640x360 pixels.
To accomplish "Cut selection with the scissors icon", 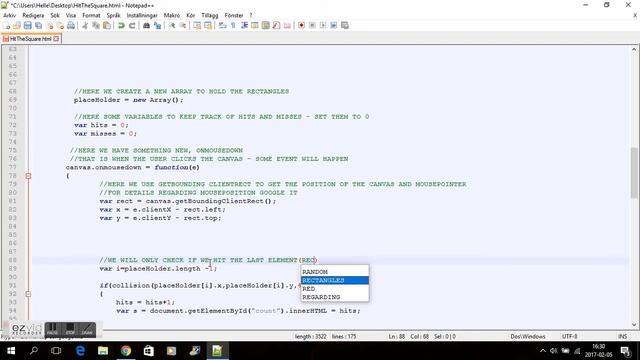I will [85, 25].
